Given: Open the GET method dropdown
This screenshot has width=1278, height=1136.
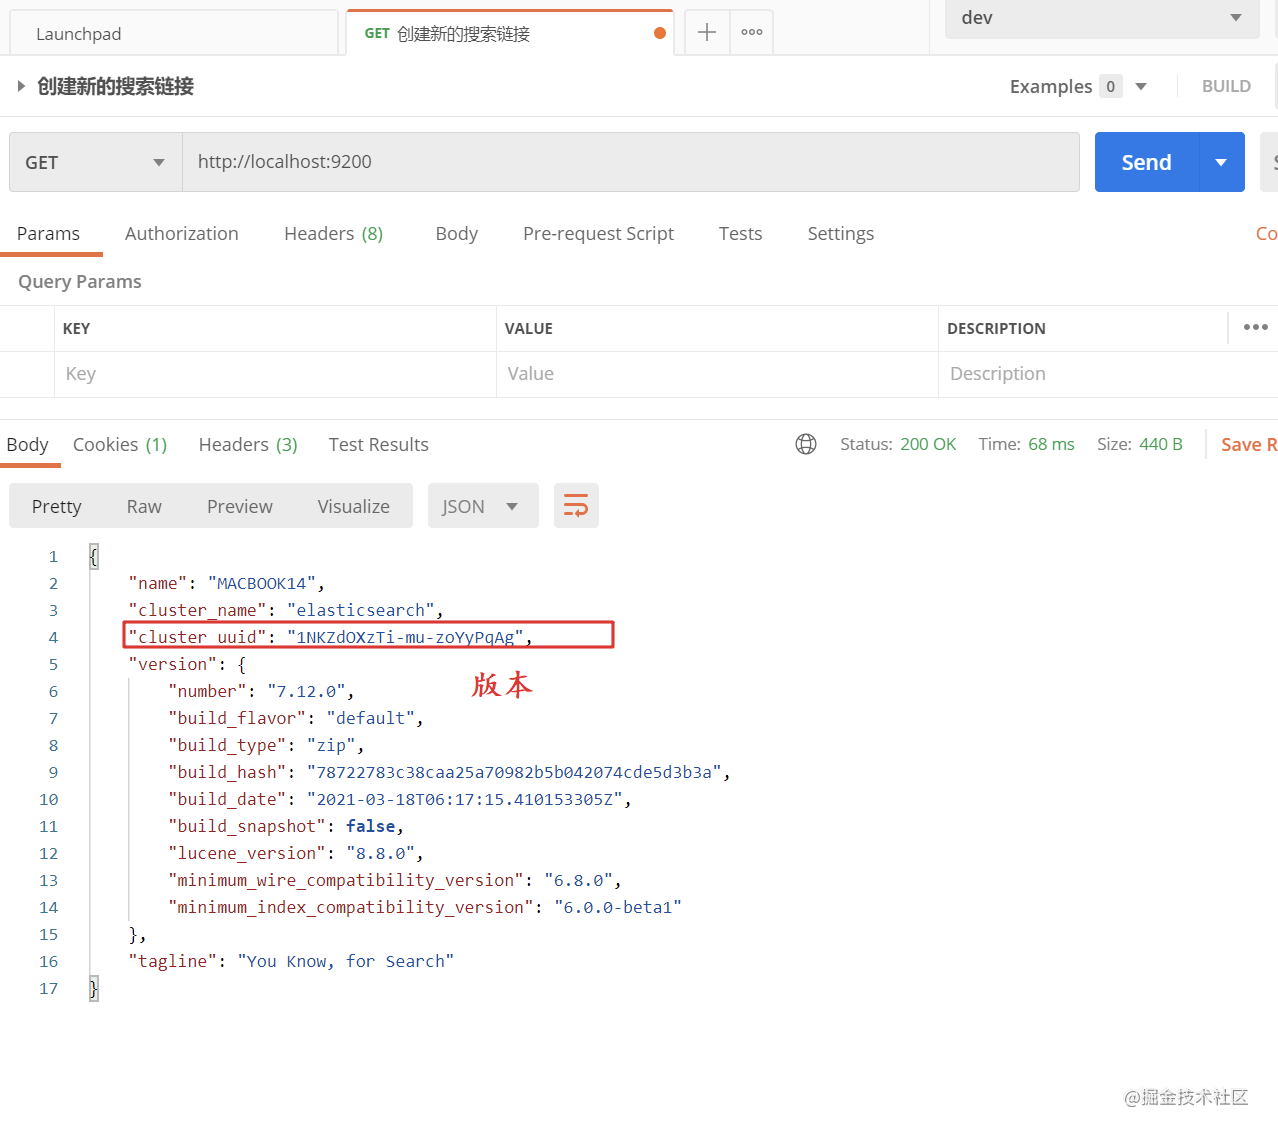Looking at the screenshot, I should 96,162.
